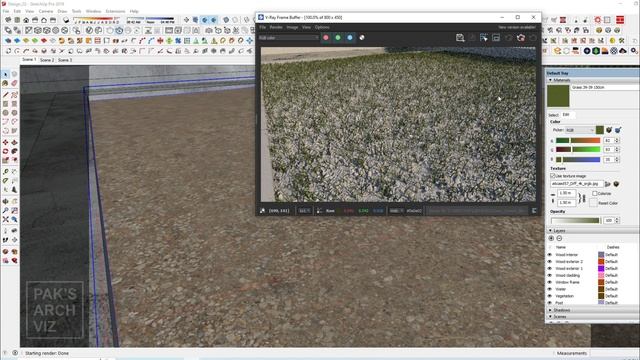
Task: Click the Measurements input box
Action: [x=614, y=353]
